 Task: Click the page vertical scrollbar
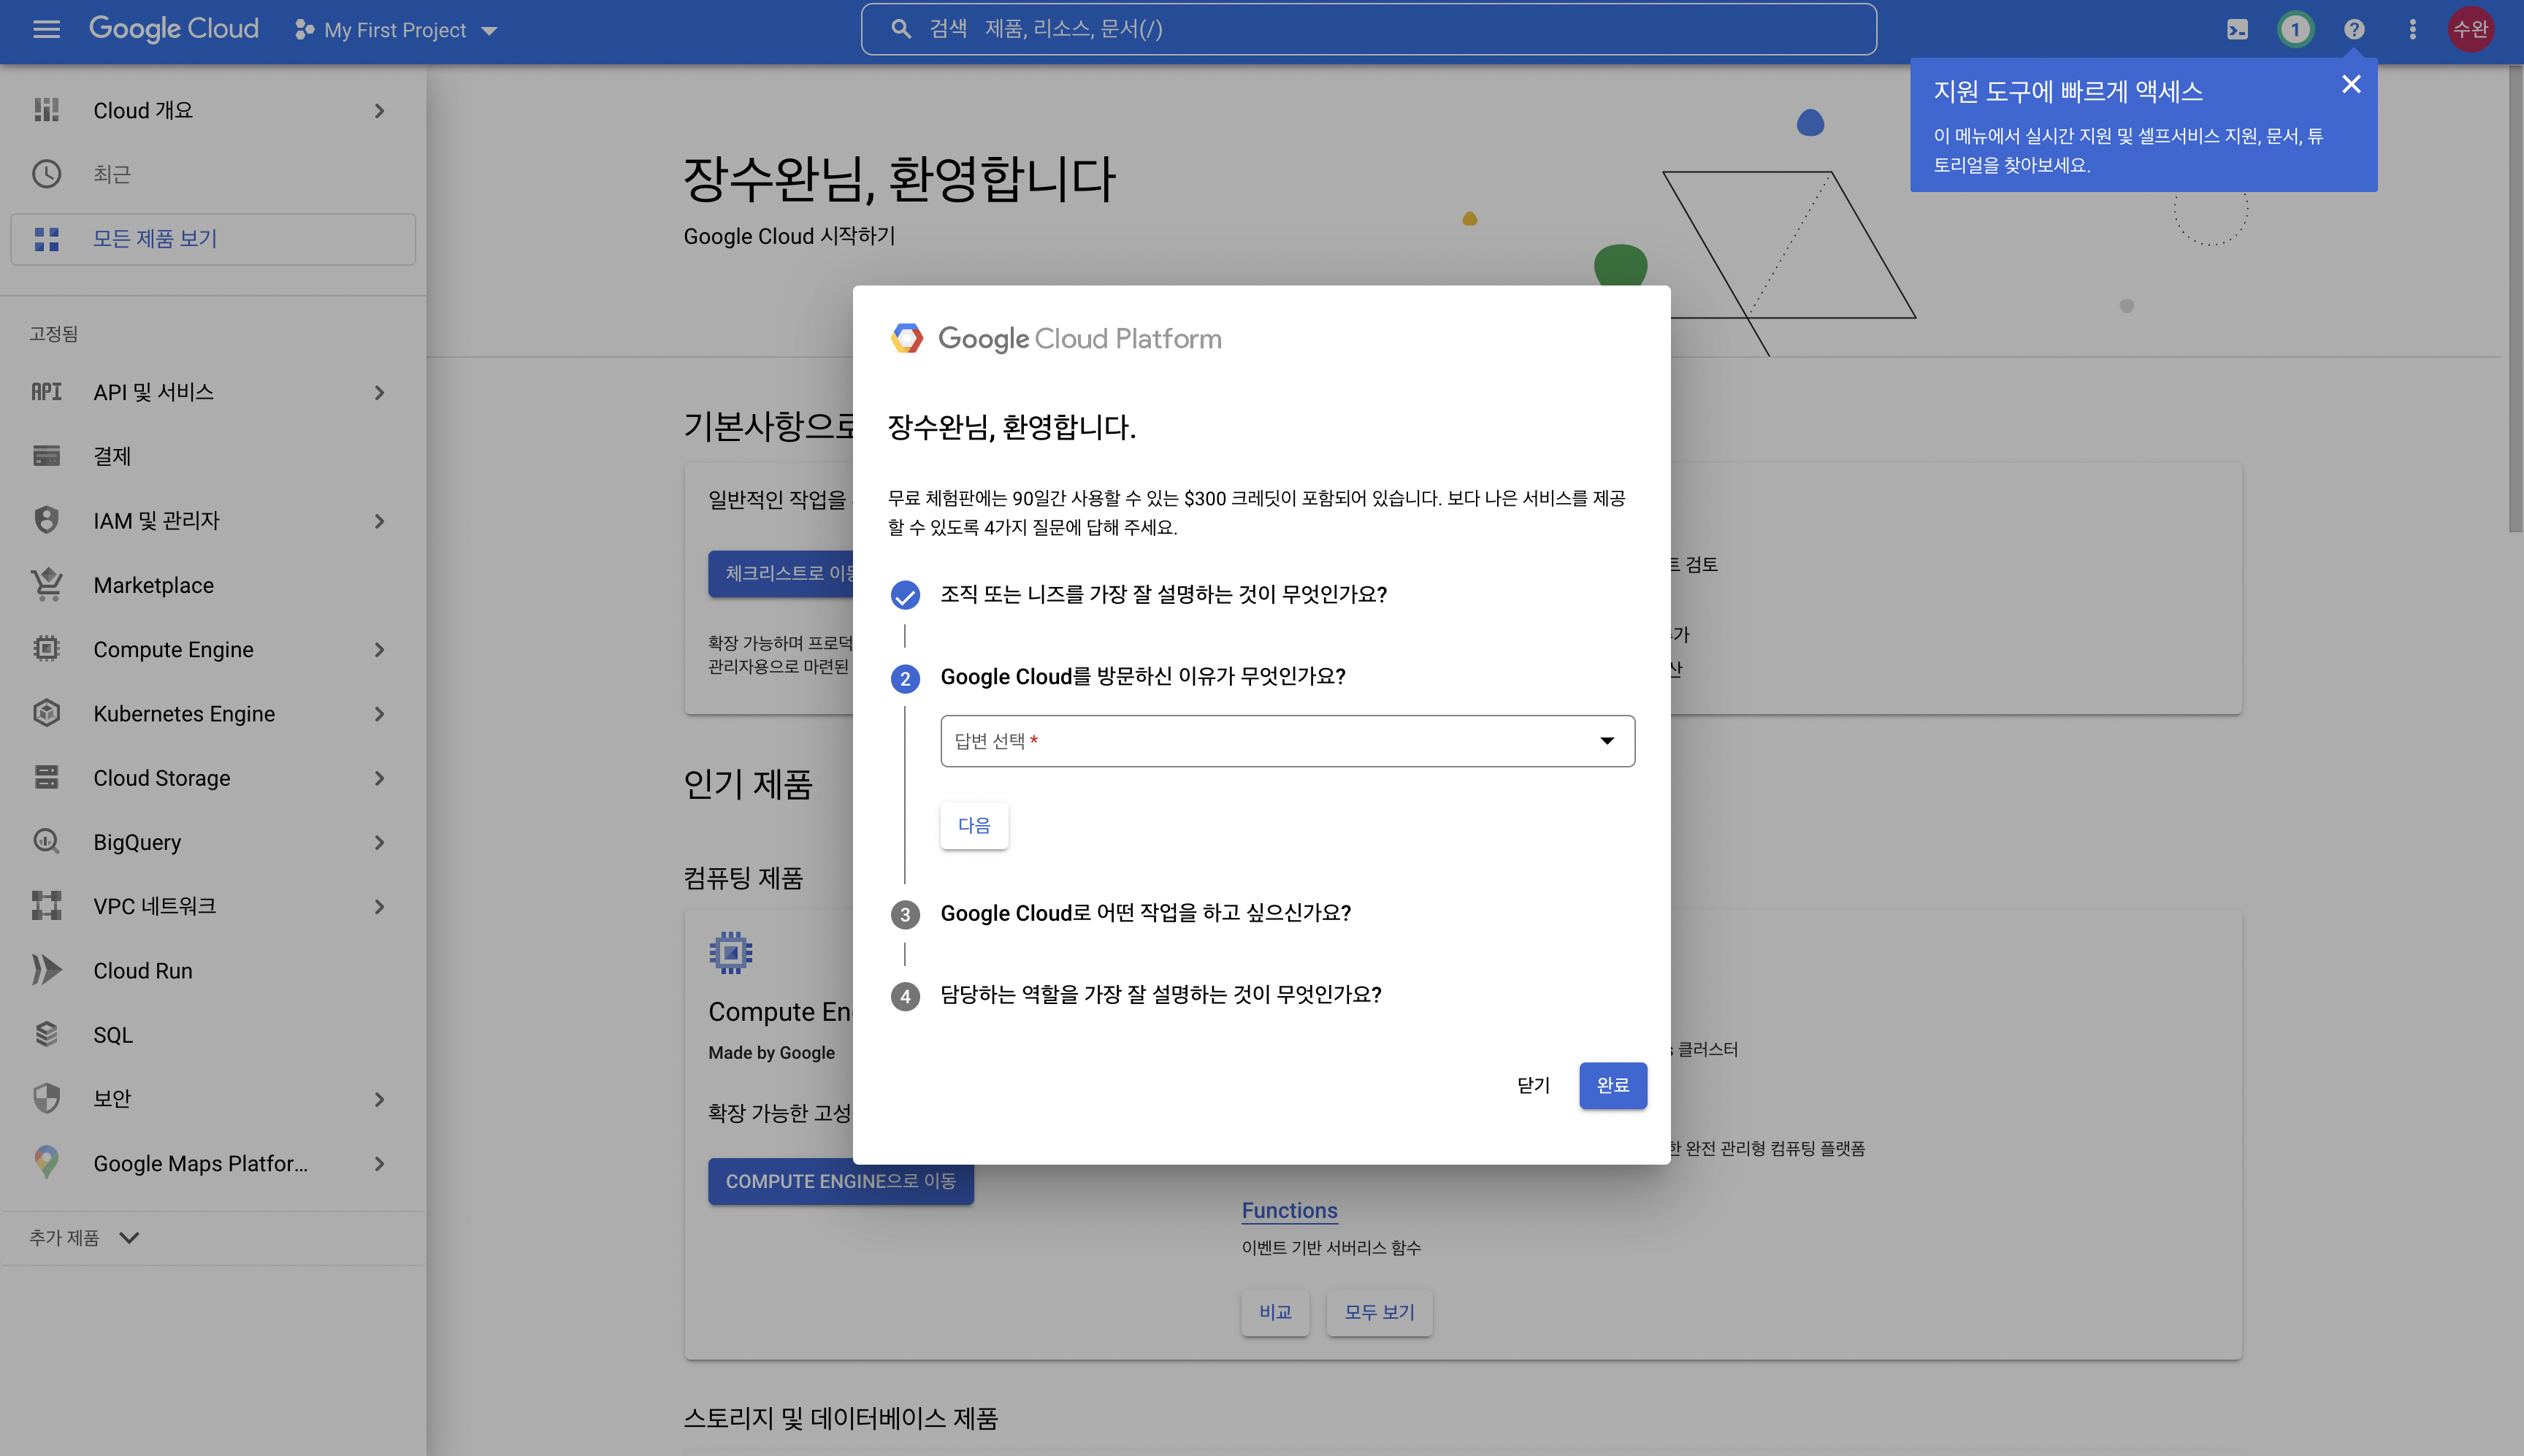2515,300
